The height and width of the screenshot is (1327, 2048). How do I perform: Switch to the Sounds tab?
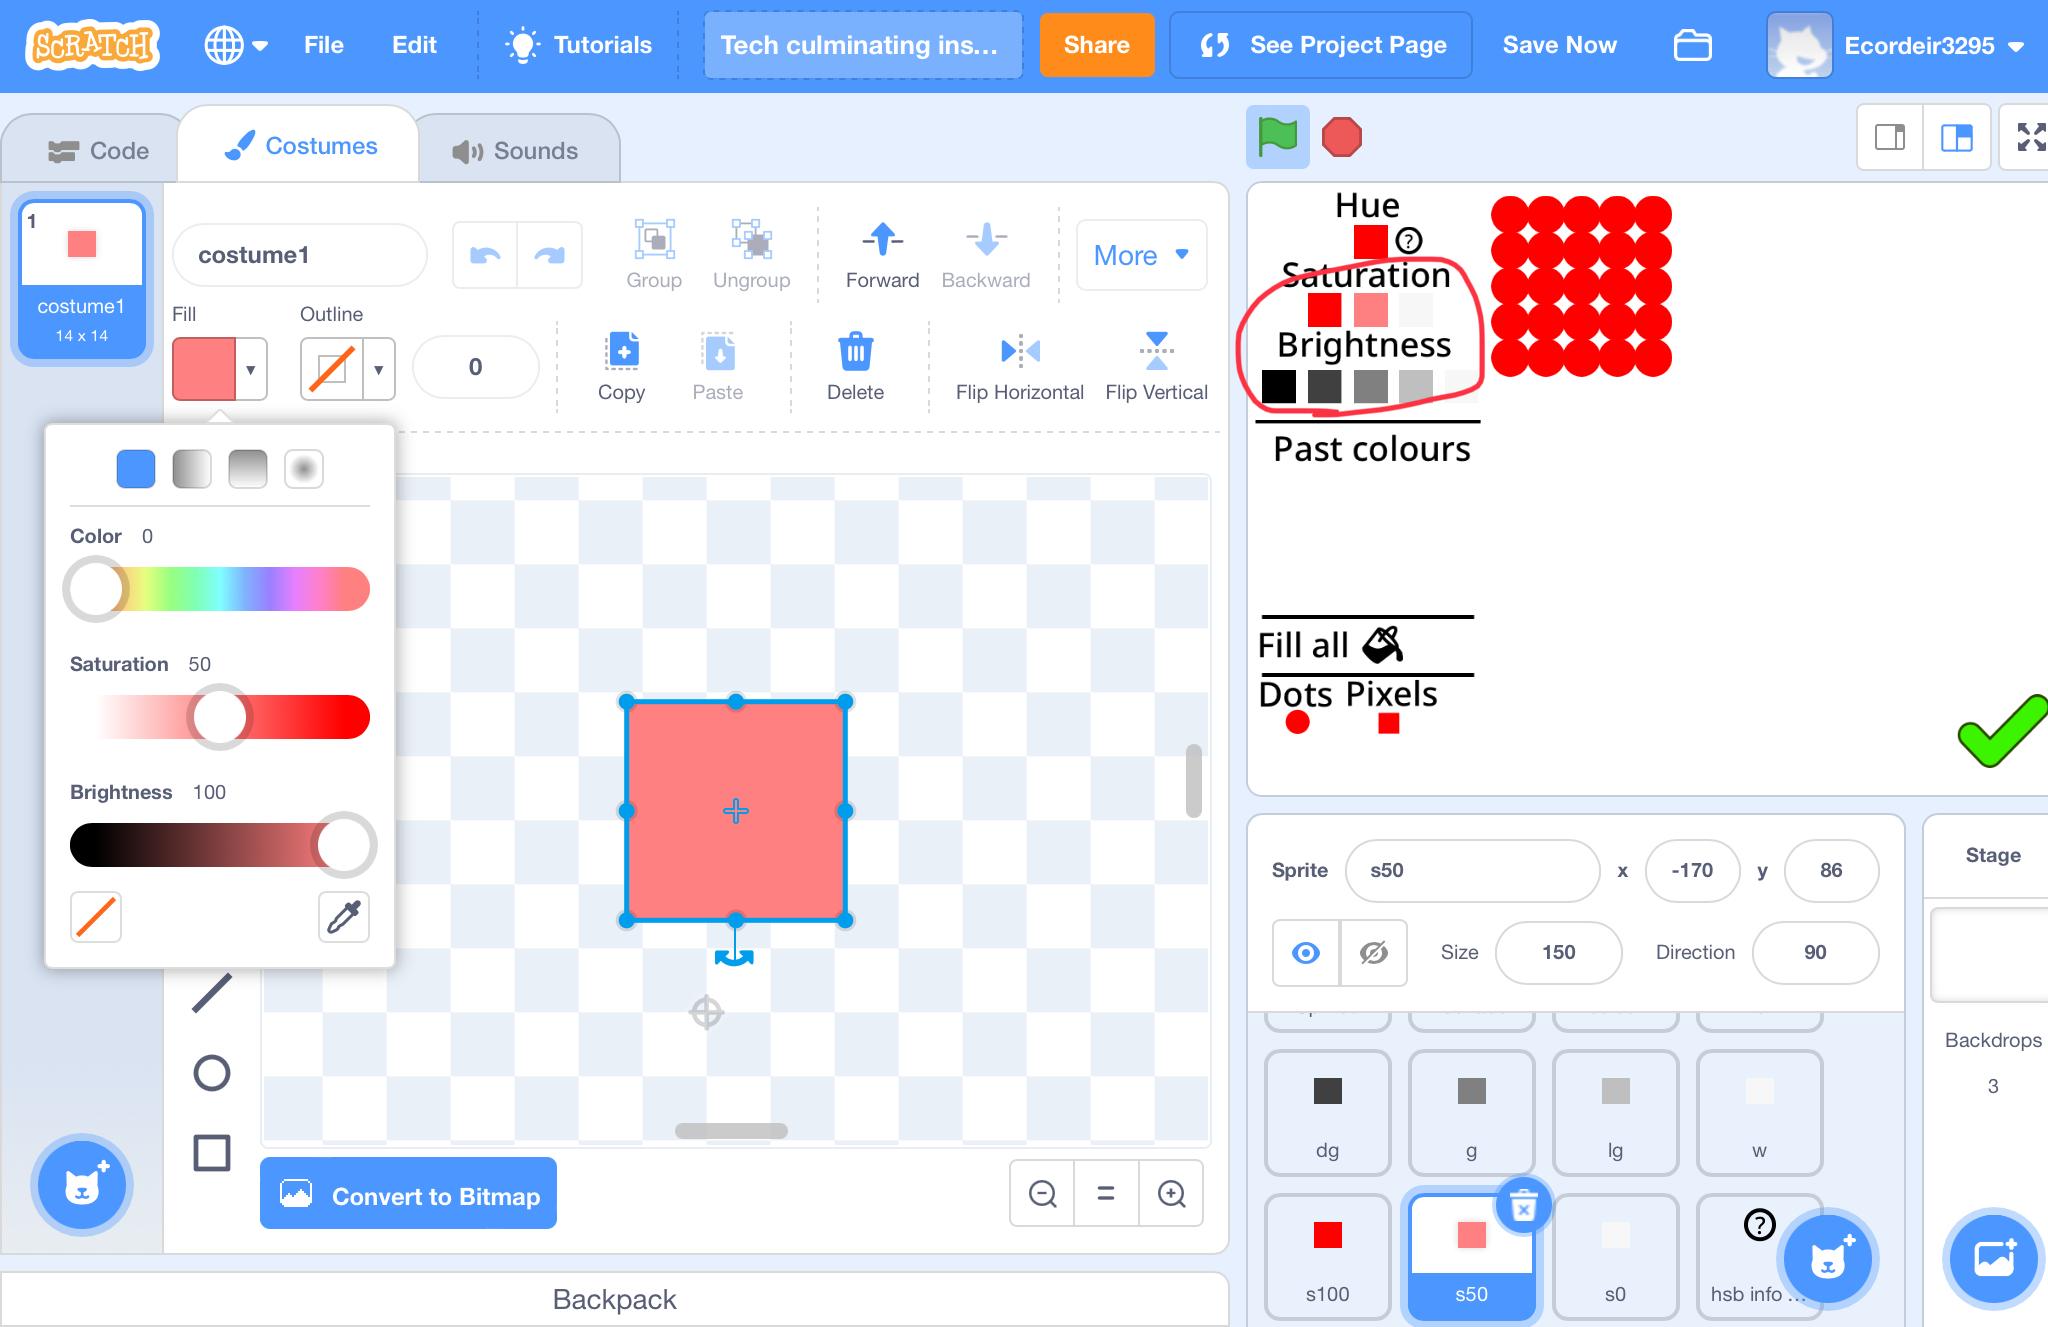(x=516, y=151)
